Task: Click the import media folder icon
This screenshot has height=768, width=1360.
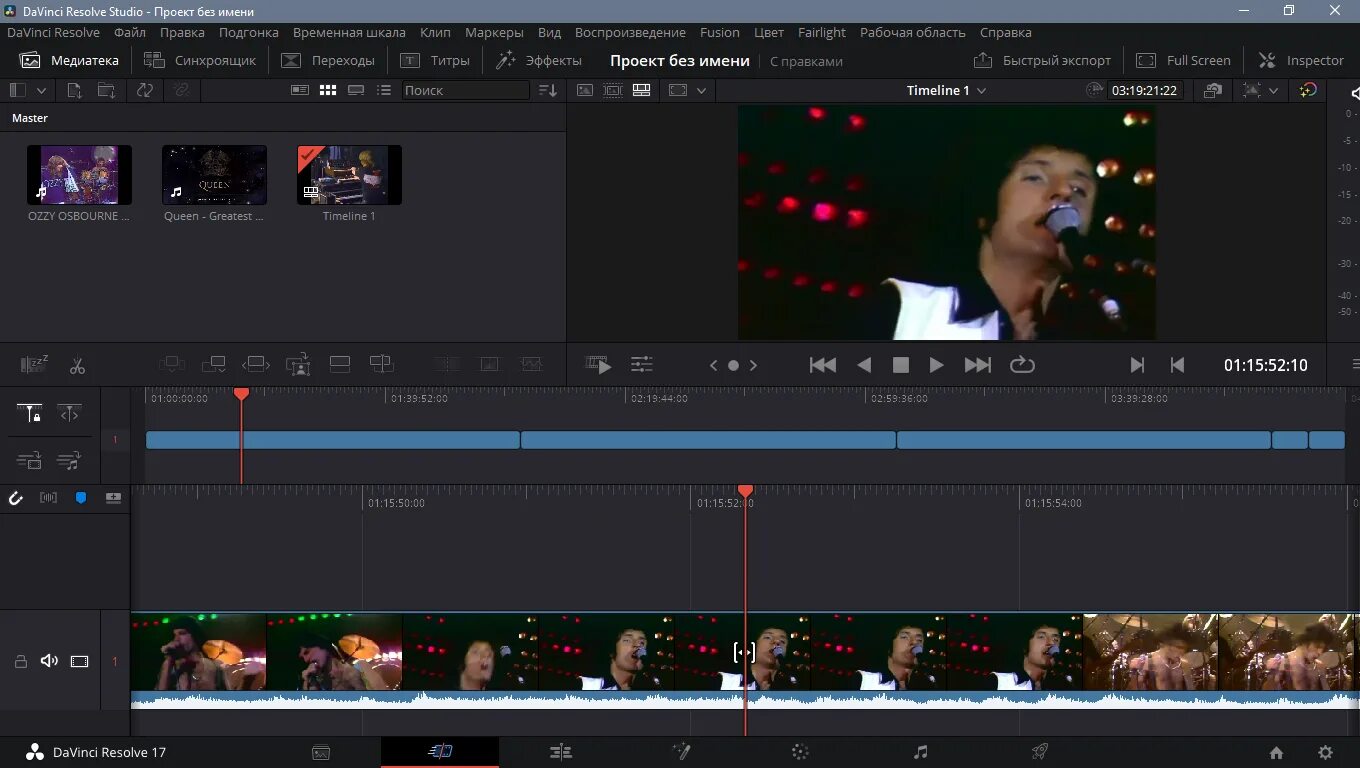Action: [106, 90]
